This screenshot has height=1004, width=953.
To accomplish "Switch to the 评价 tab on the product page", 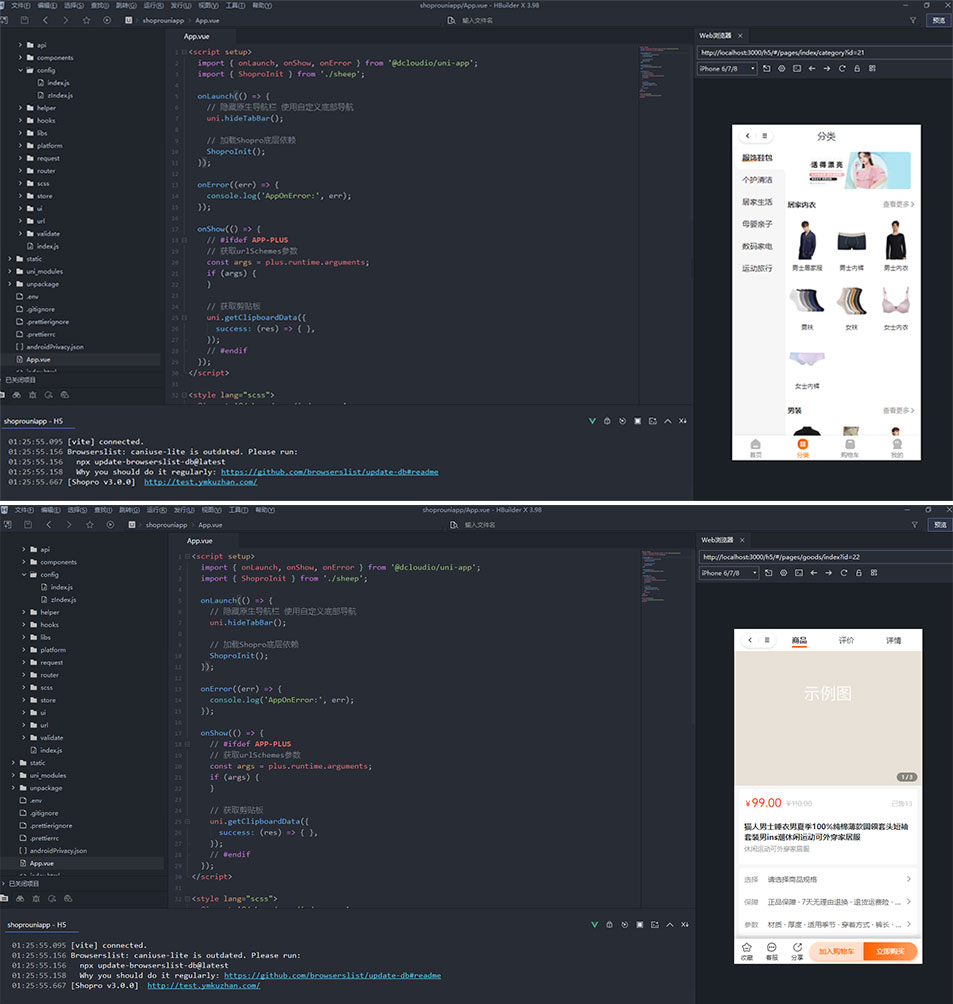I will pos(846,640).
